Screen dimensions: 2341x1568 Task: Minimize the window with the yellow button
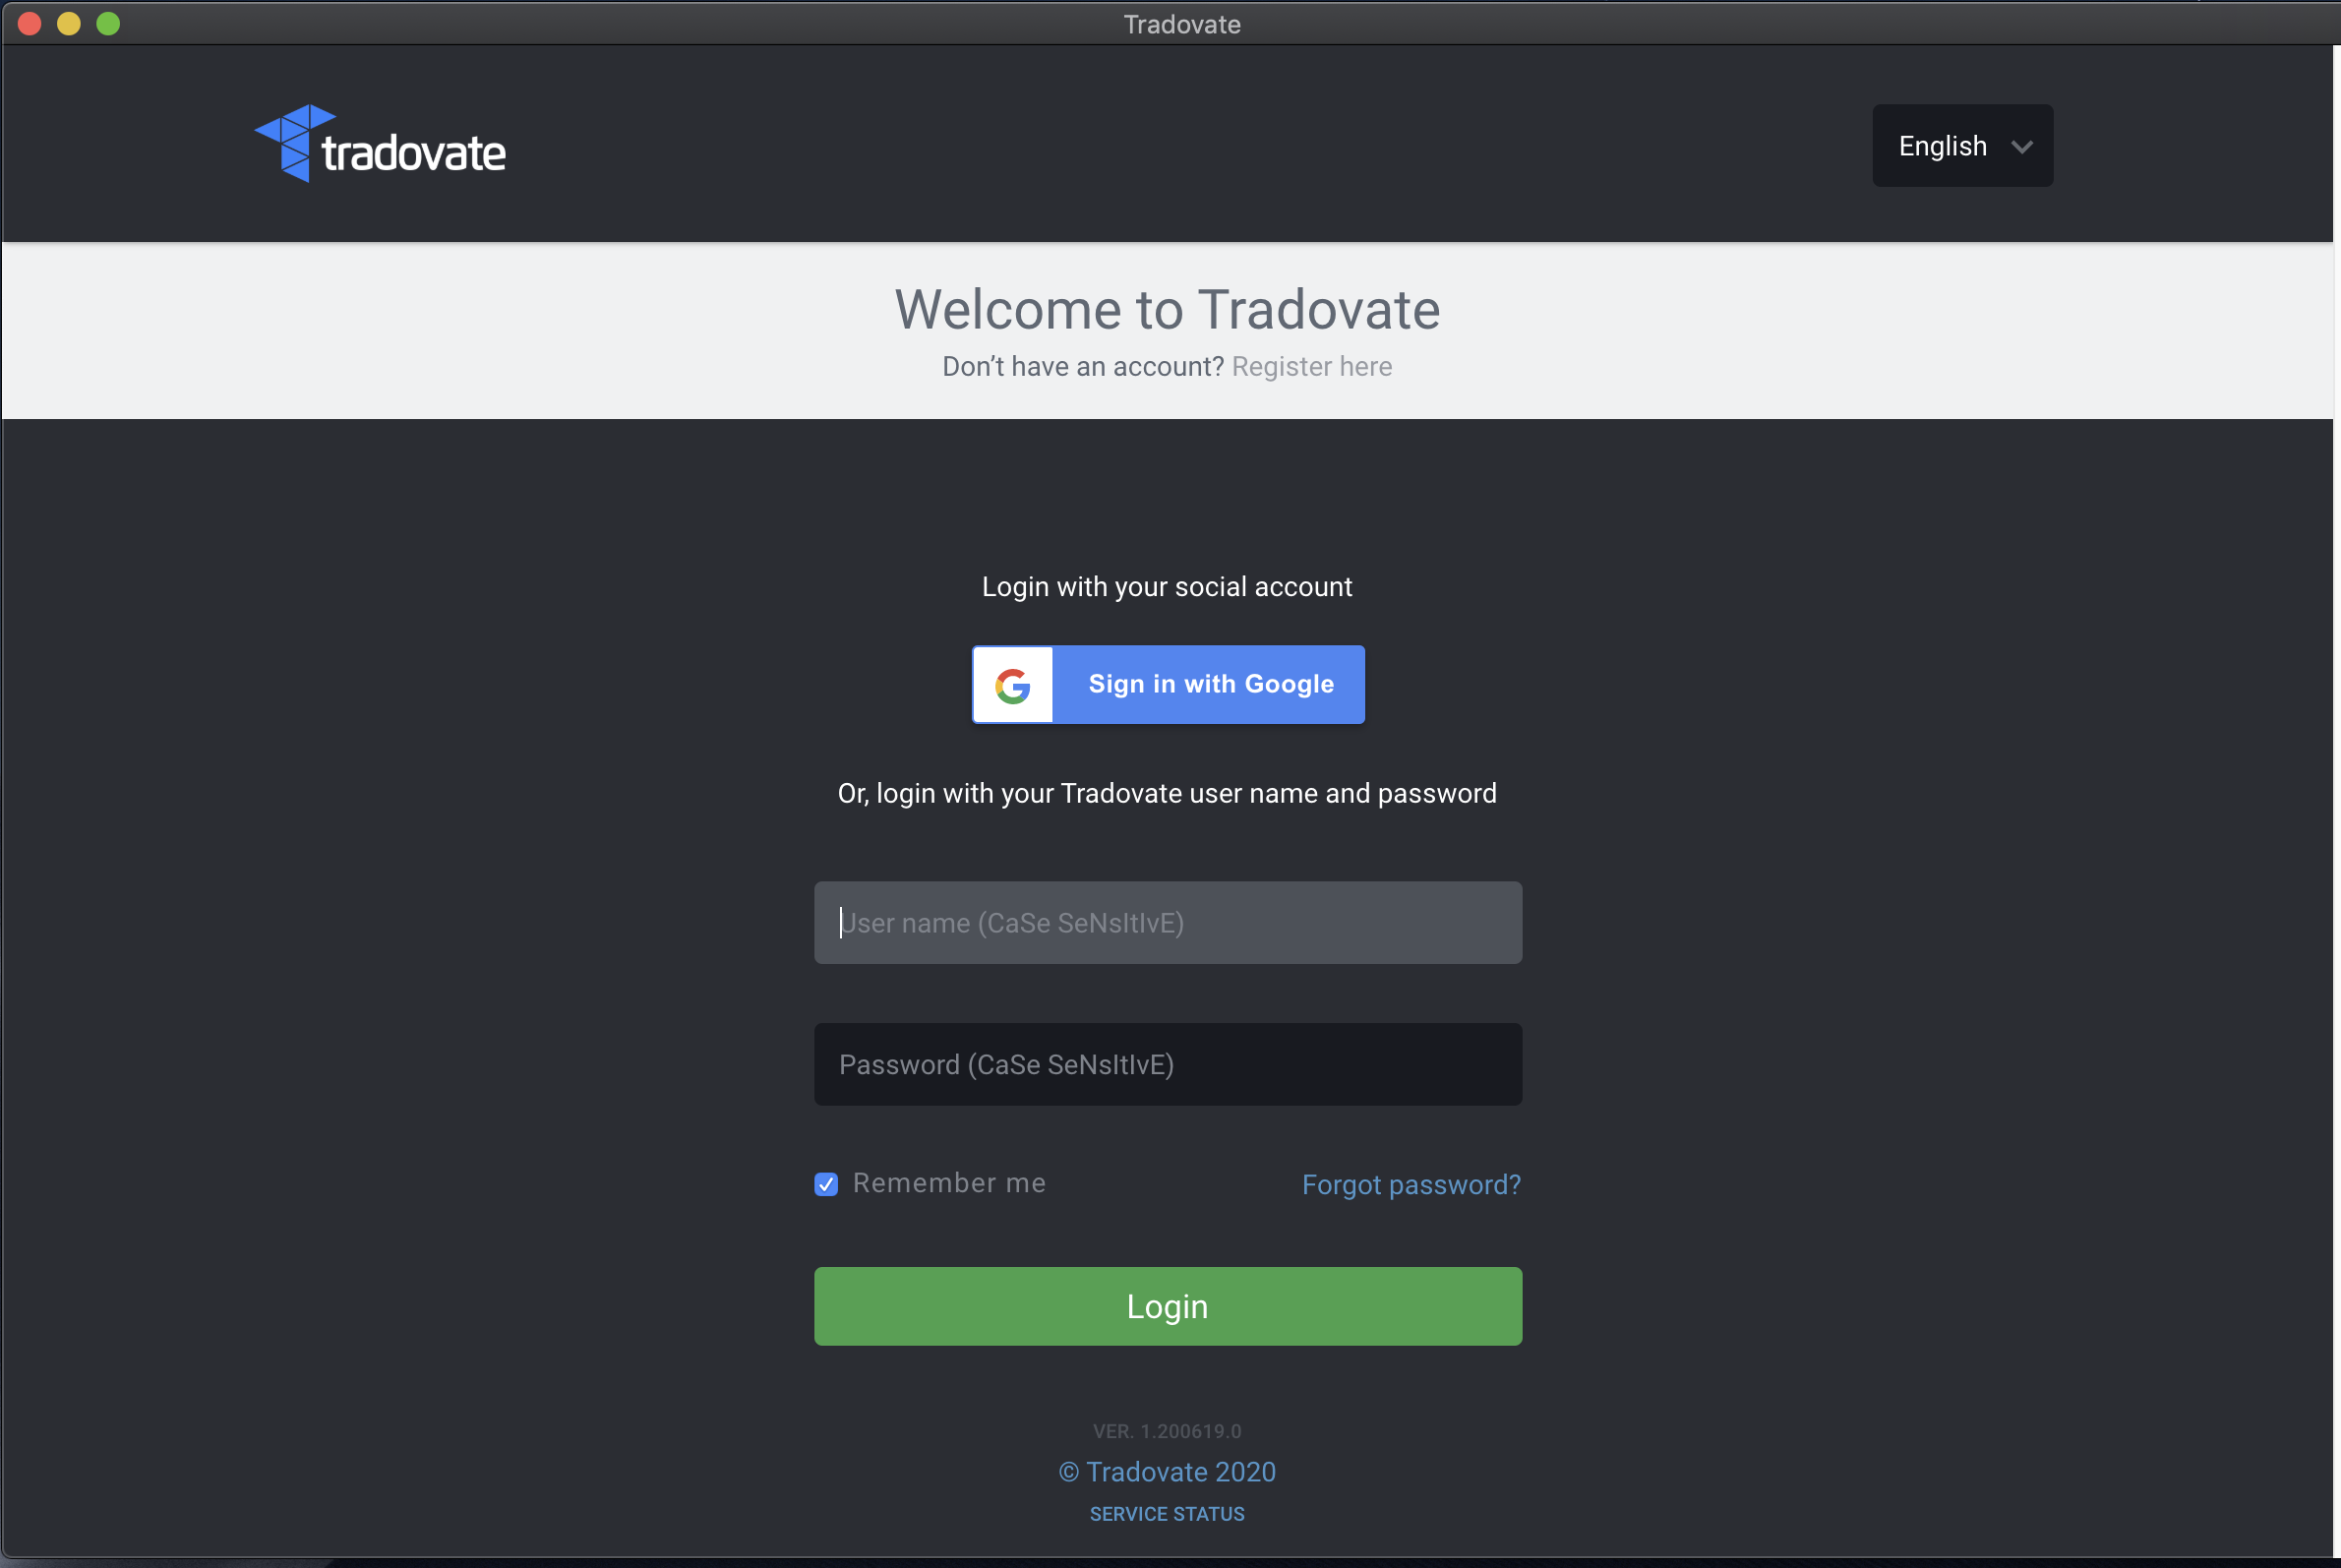69,23
